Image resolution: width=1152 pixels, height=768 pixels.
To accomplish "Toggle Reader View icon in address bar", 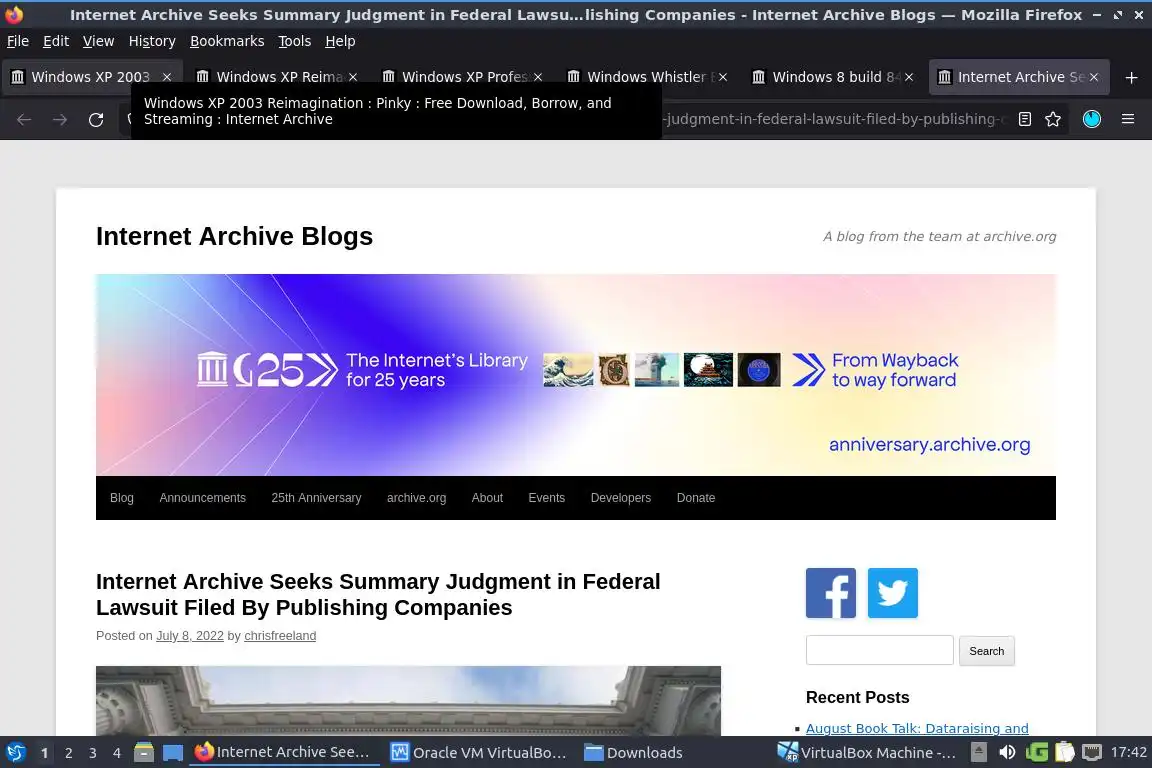I will pos(1025,119).
